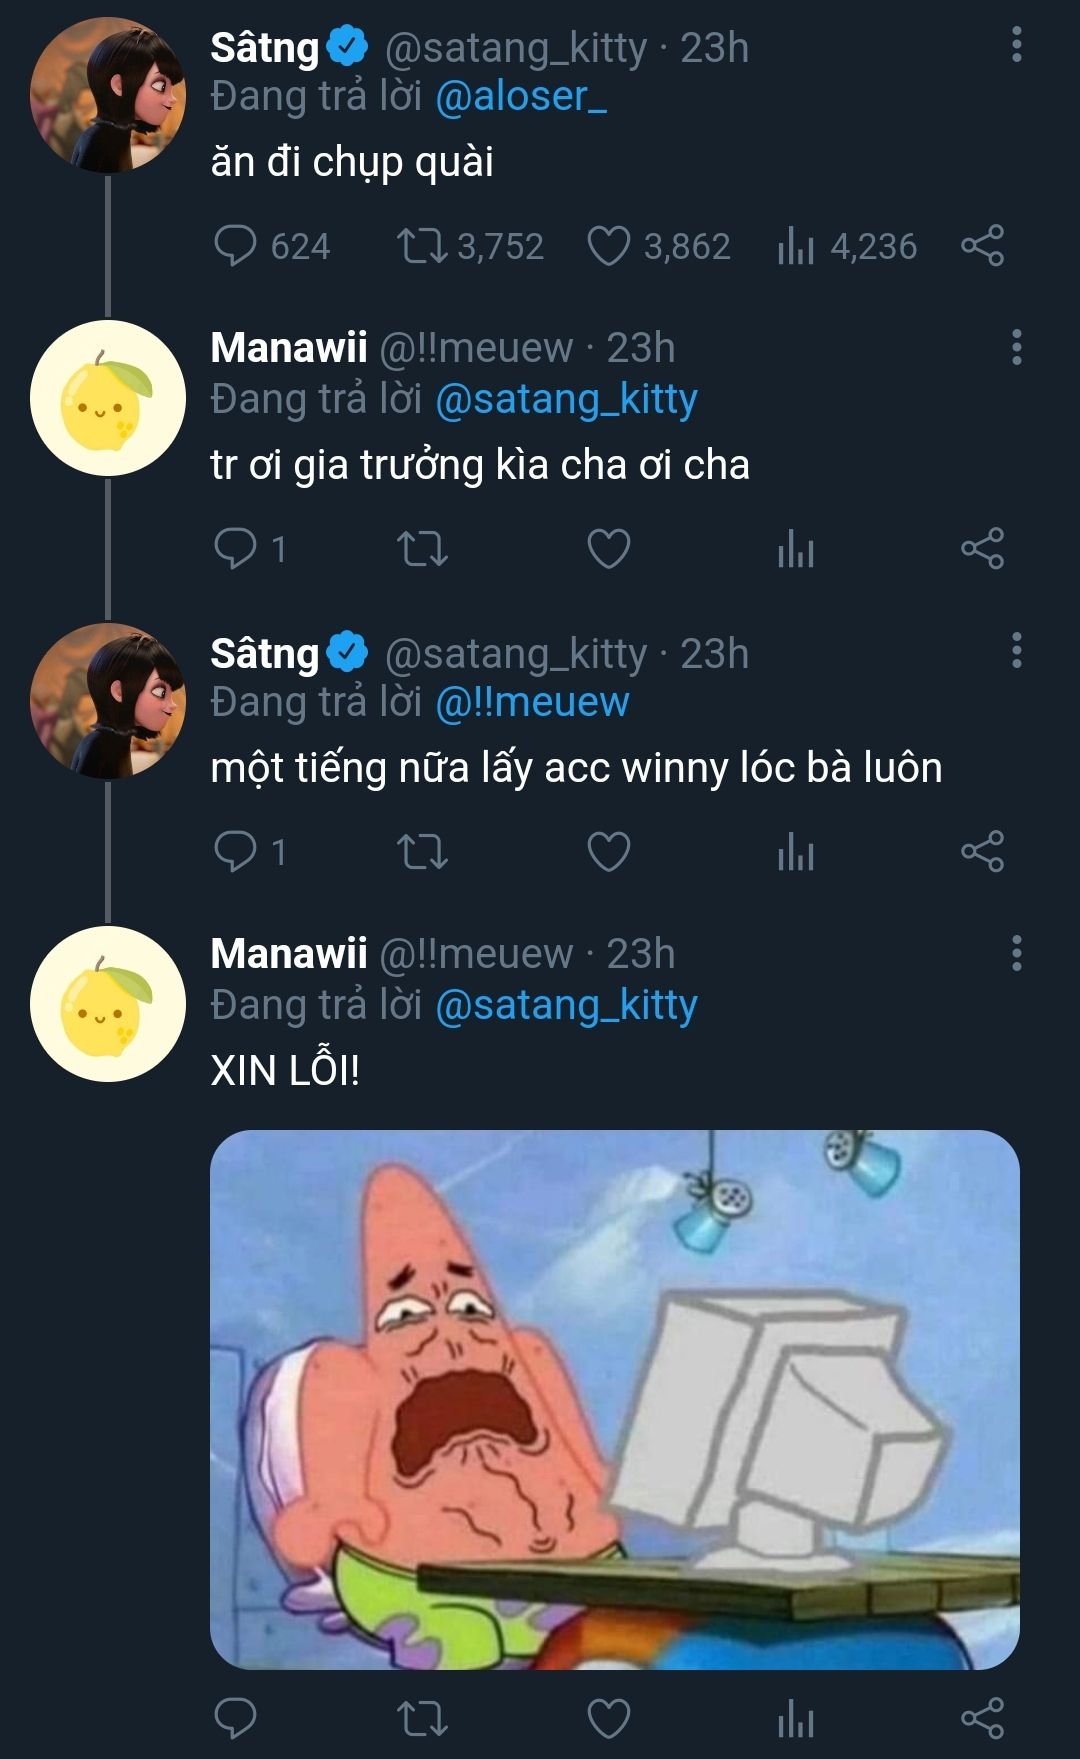1080x1759 pixels.
Task: View analytics of "XIN LỖI!" tweet
Action: point(796,1719)
